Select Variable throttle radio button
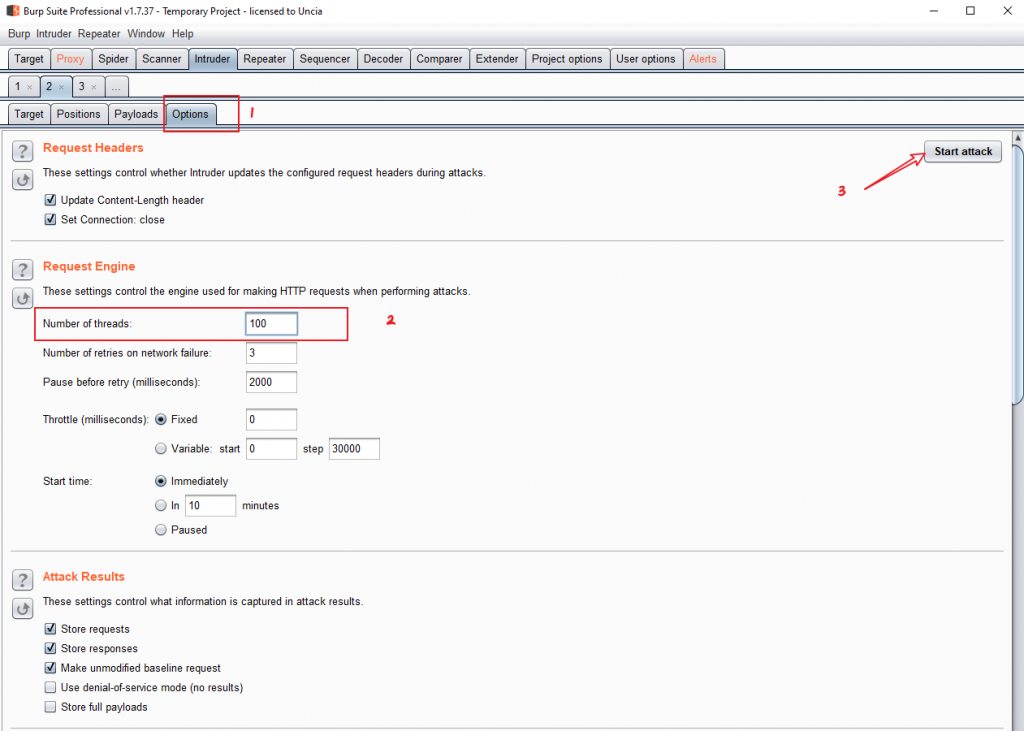1024x731 pixels. coord(161,449)
